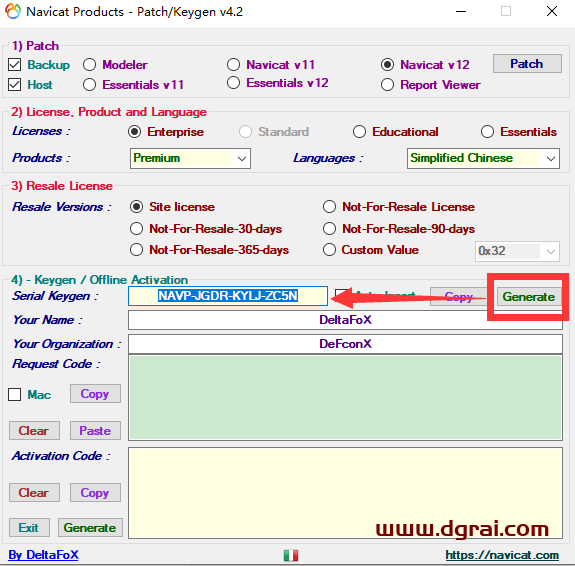
Task: Expand the 0x32 custom value dropdown
Action: 517,251
